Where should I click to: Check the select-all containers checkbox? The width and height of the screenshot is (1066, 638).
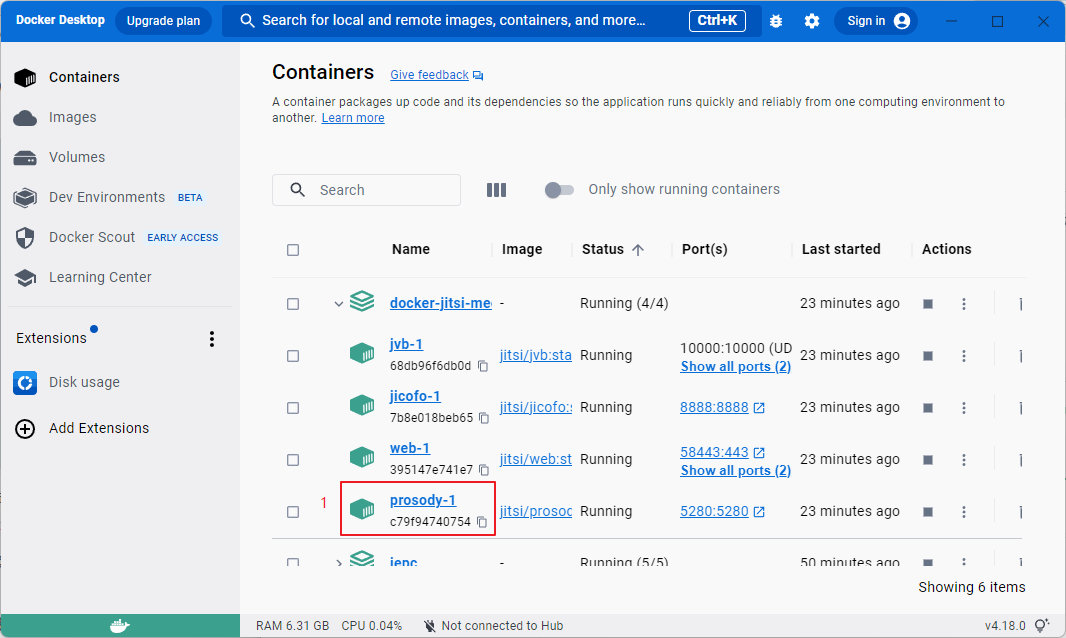click(293, 250)
